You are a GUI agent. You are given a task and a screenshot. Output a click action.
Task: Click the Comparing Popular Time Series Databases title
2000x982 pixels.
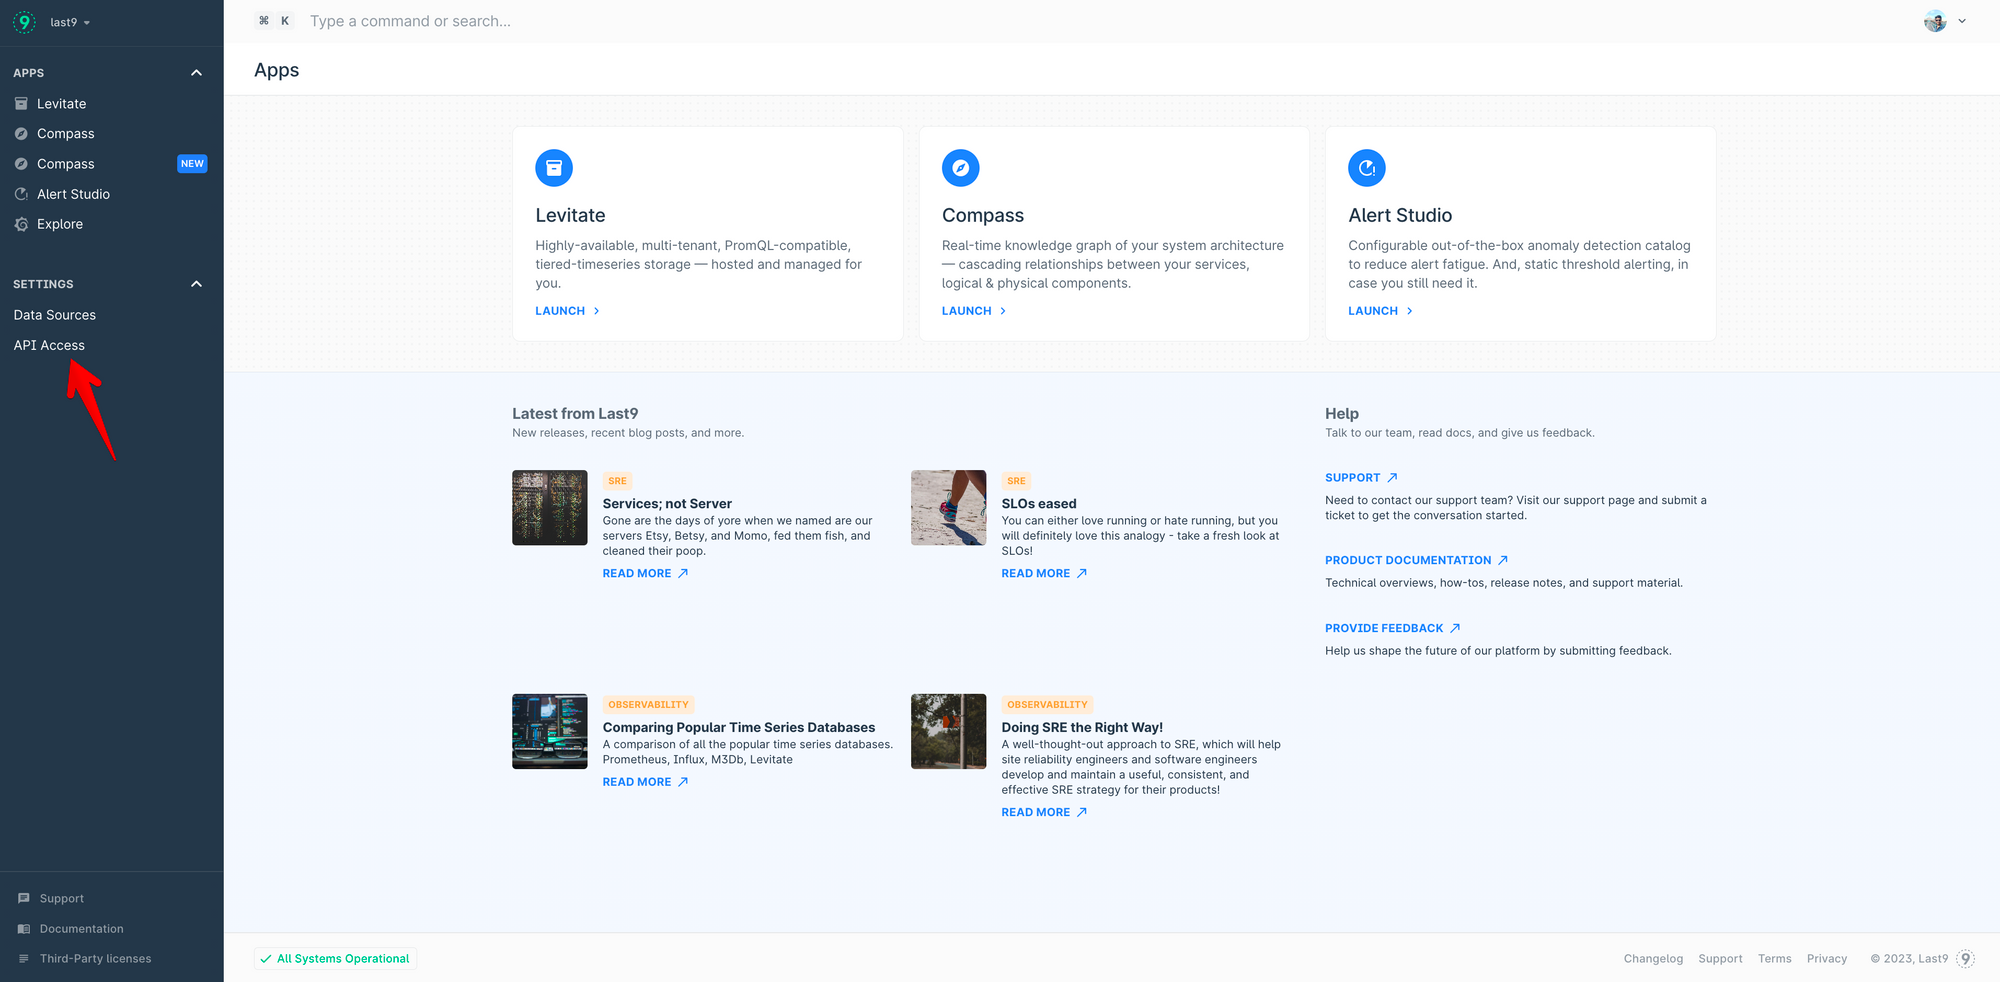[739, 728]
